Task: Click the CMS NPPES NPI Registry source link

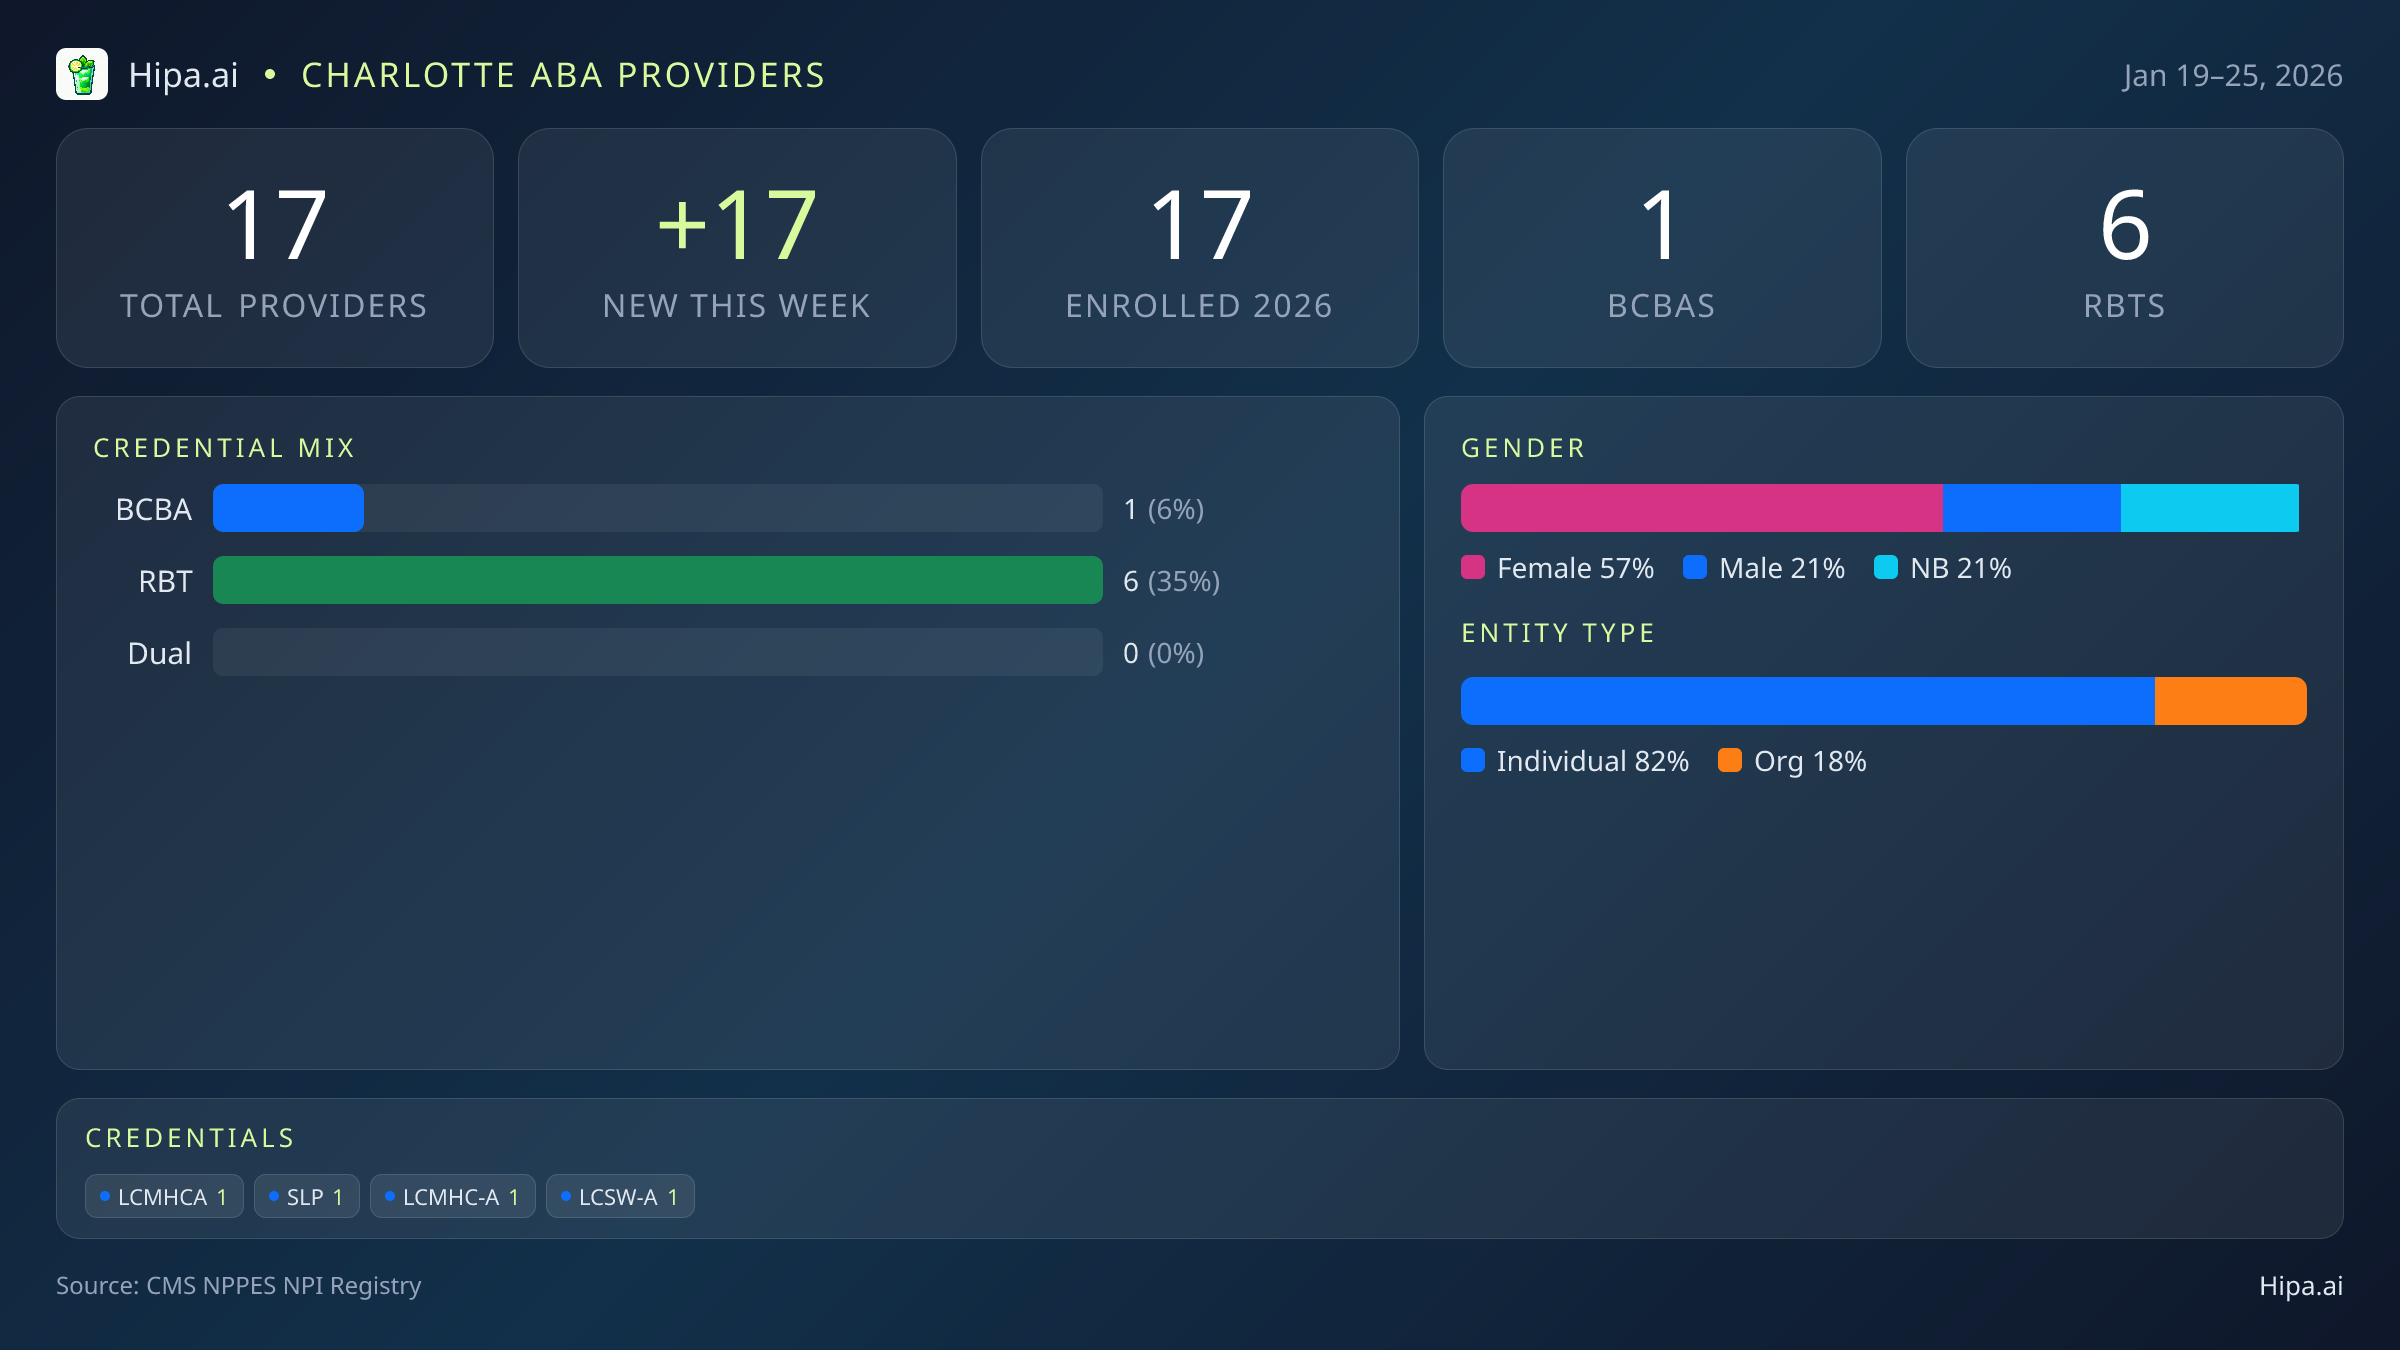Action: point(240,1286)
